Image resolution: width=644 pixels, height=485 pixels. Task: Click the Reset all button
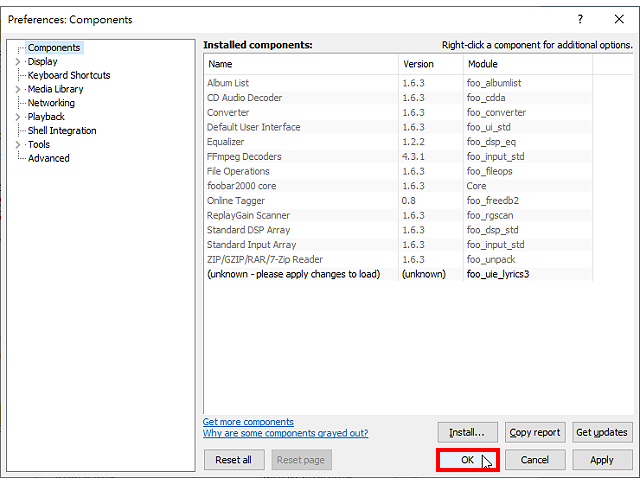pyautogui.click(x=234, y=460)
